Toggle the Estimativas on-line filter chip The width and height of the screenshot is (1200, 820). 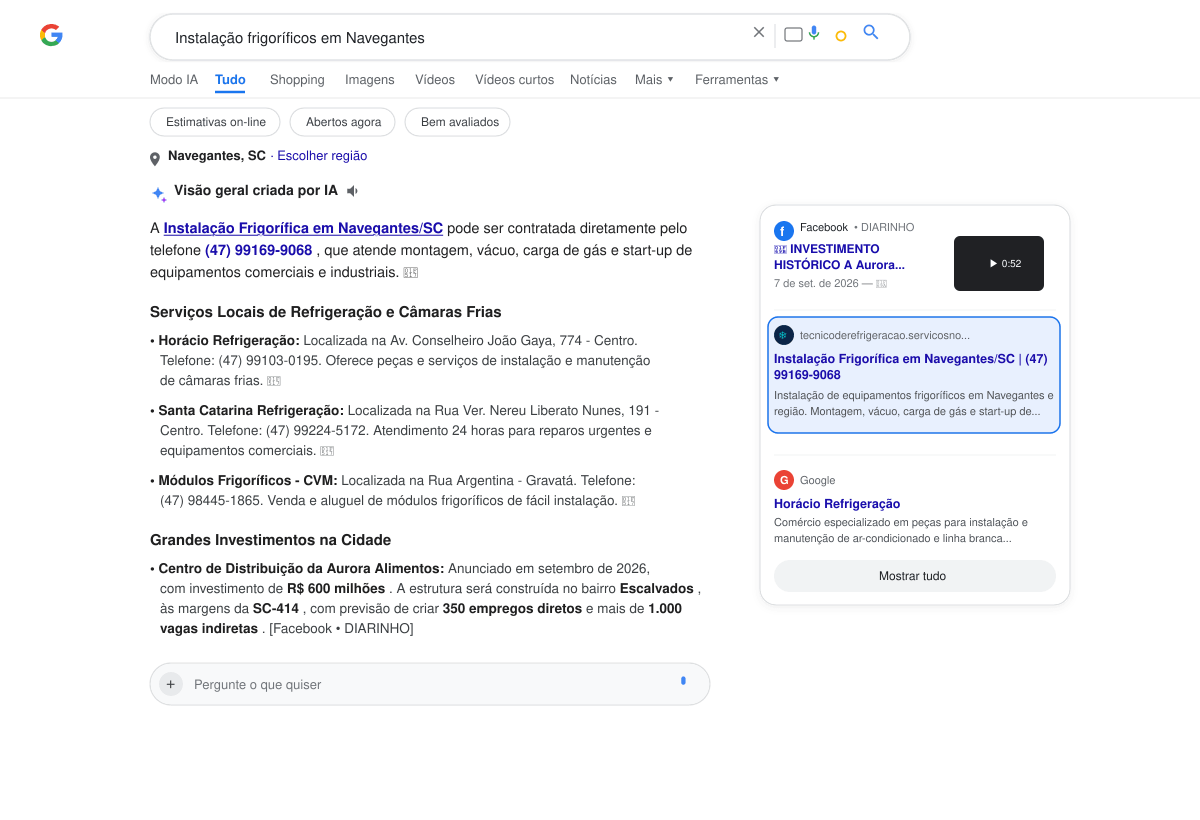click(x=216, y=122)
